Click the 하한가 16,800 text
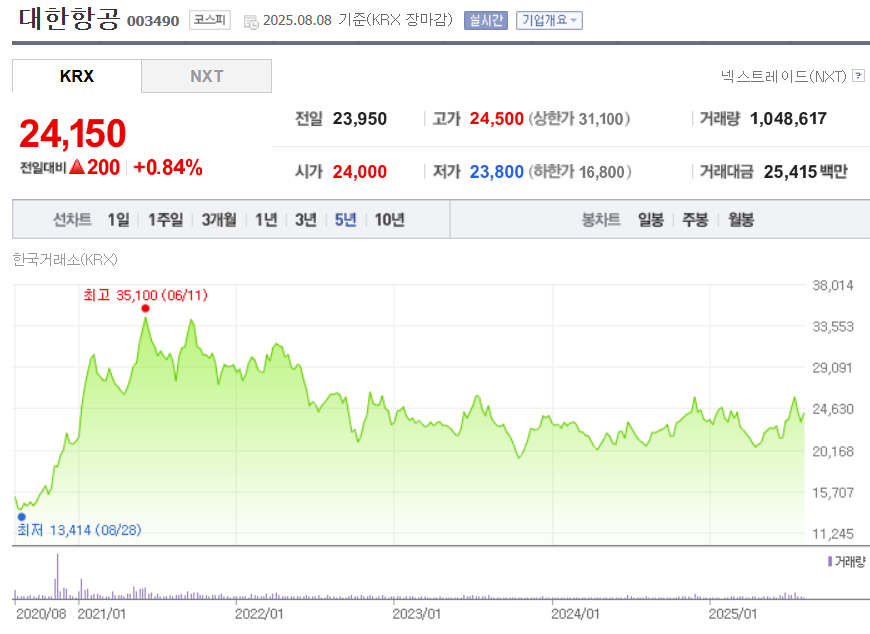 (580, 171)
